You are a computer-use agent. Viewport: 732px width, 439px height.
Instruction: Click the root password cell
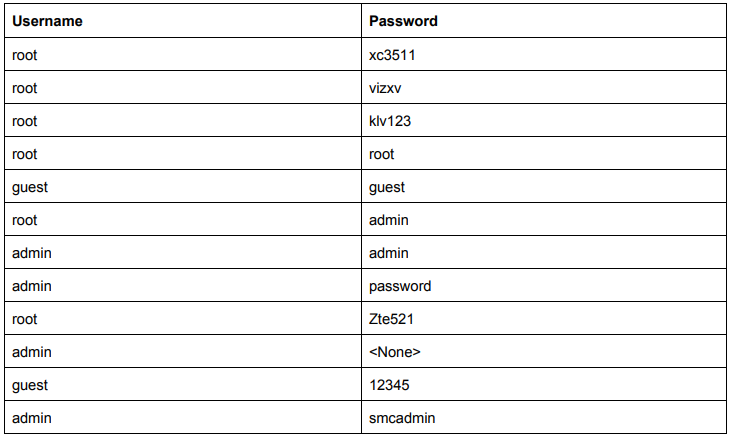pyautogui.click(x=382, y=154)
